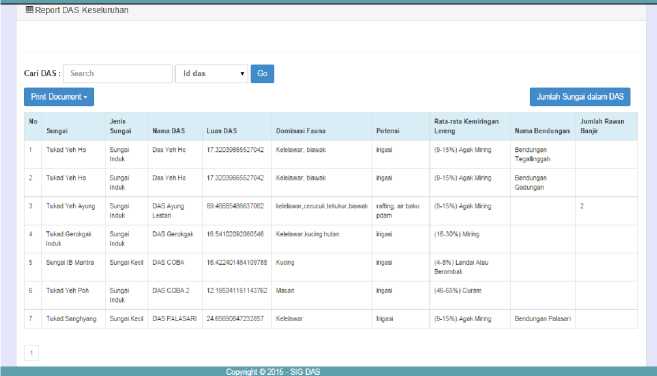Click Sungai Kecil type in row 7

point(127,319)
